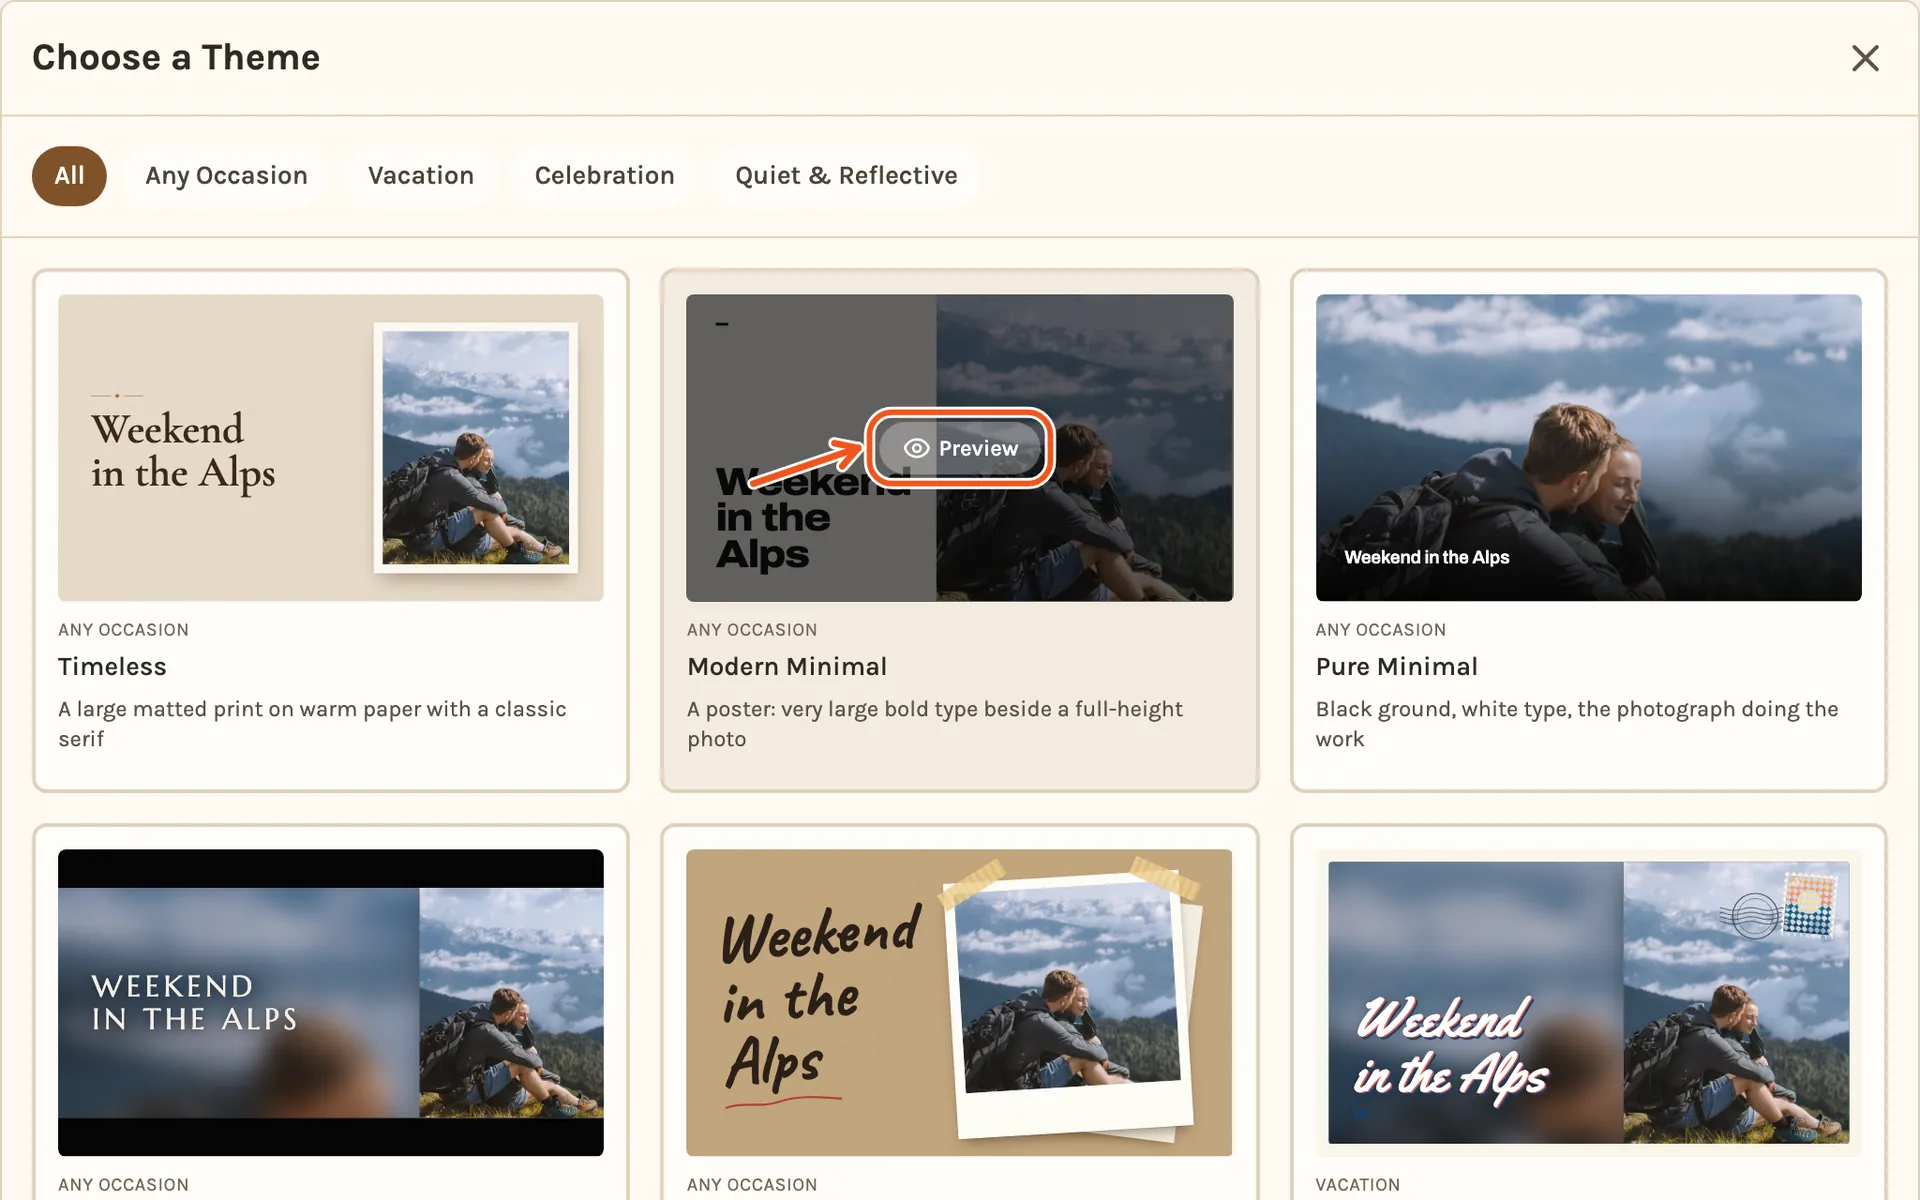Click the Modern Minimal theme title
This screenshot has height=1200, width=1920.
pos(787,667)
